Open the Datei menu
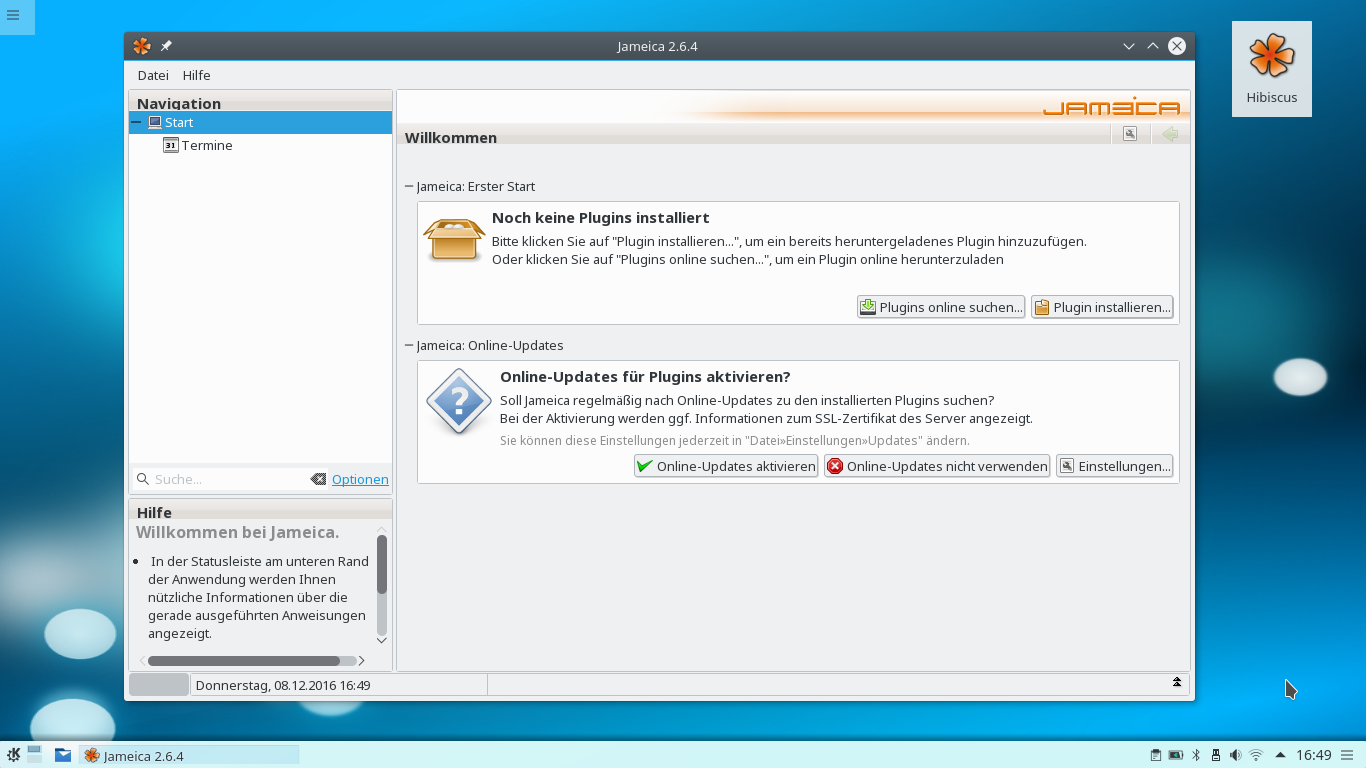Image resolution: width=1366 pixels, height=768 pixels. coord(153,75)
